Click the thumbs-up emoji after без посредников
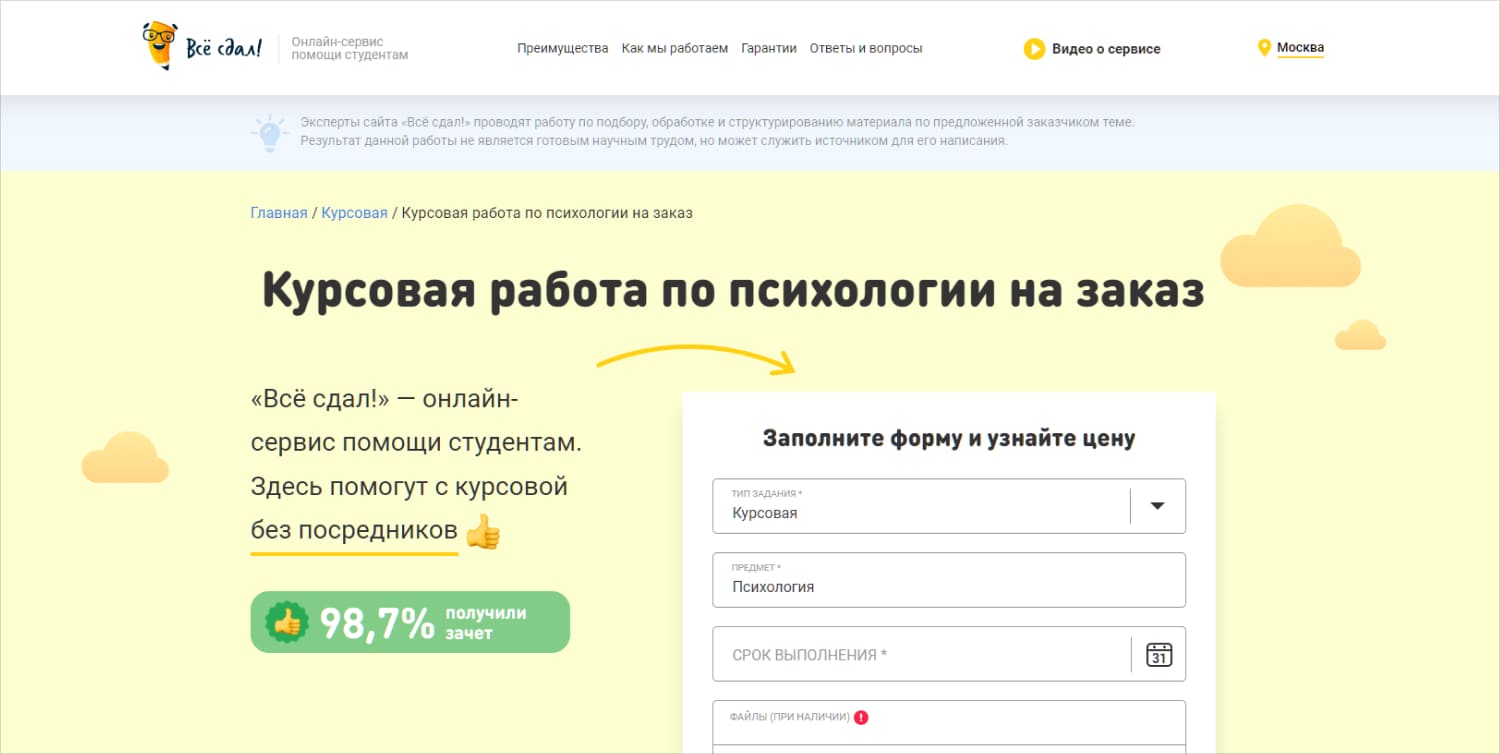The width and height of the screenshot is (1500, 754). click(x=482, y=531)
